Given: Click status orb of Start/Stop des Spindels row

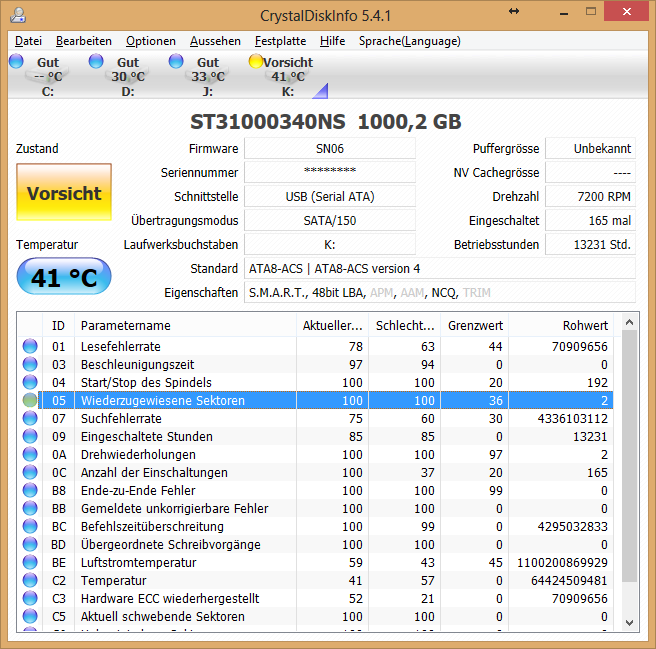Looking at the screenshot, I should (30, 382).
